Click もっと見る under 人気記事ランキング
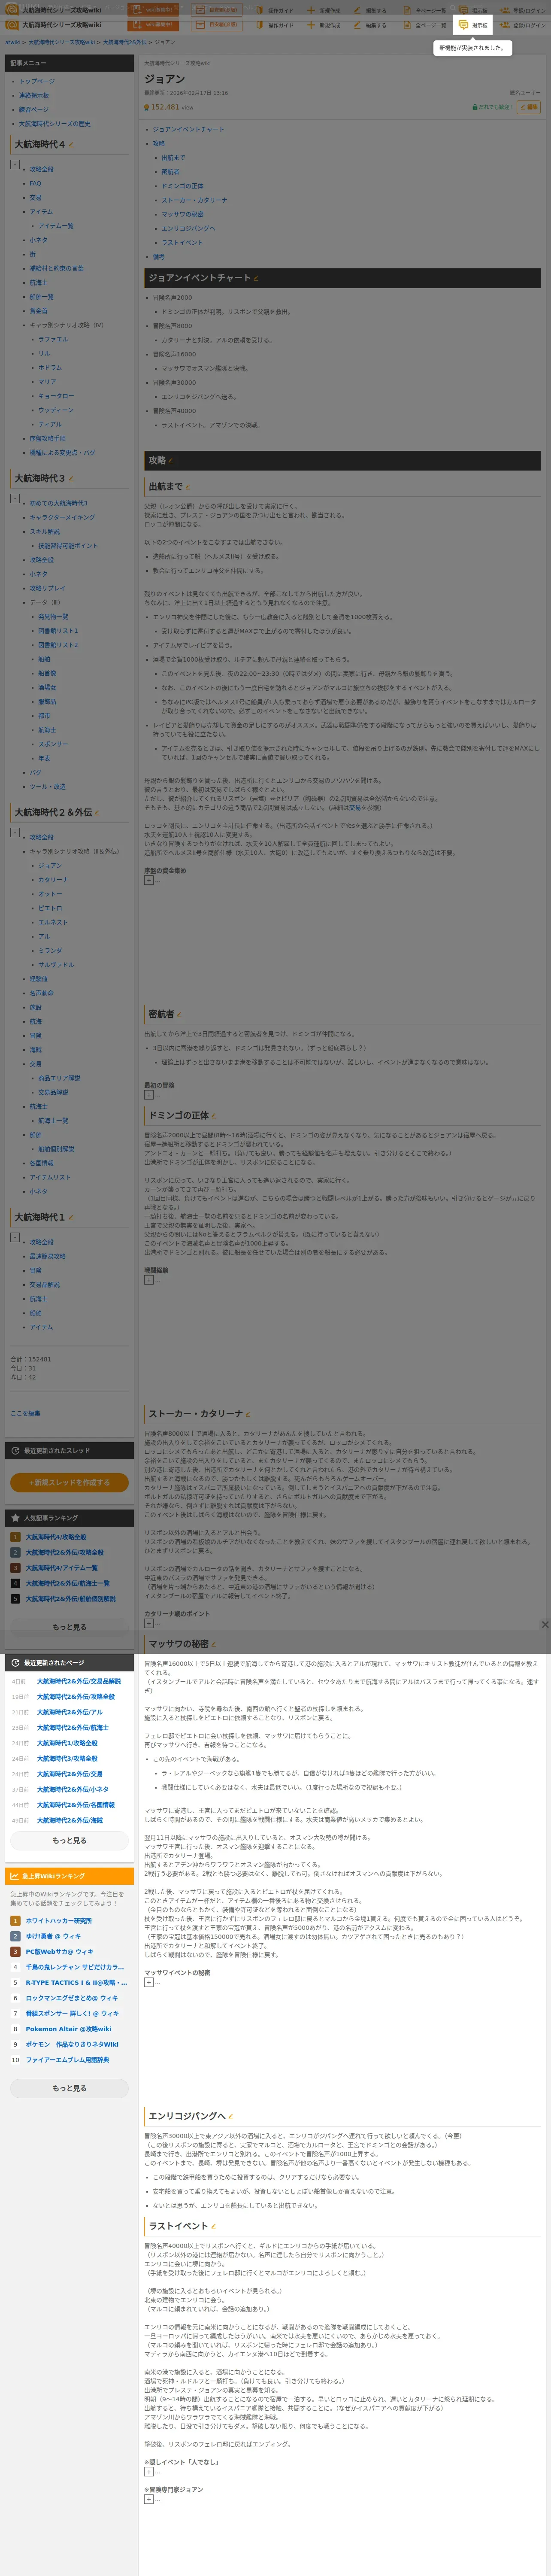 pos(69,1627)
